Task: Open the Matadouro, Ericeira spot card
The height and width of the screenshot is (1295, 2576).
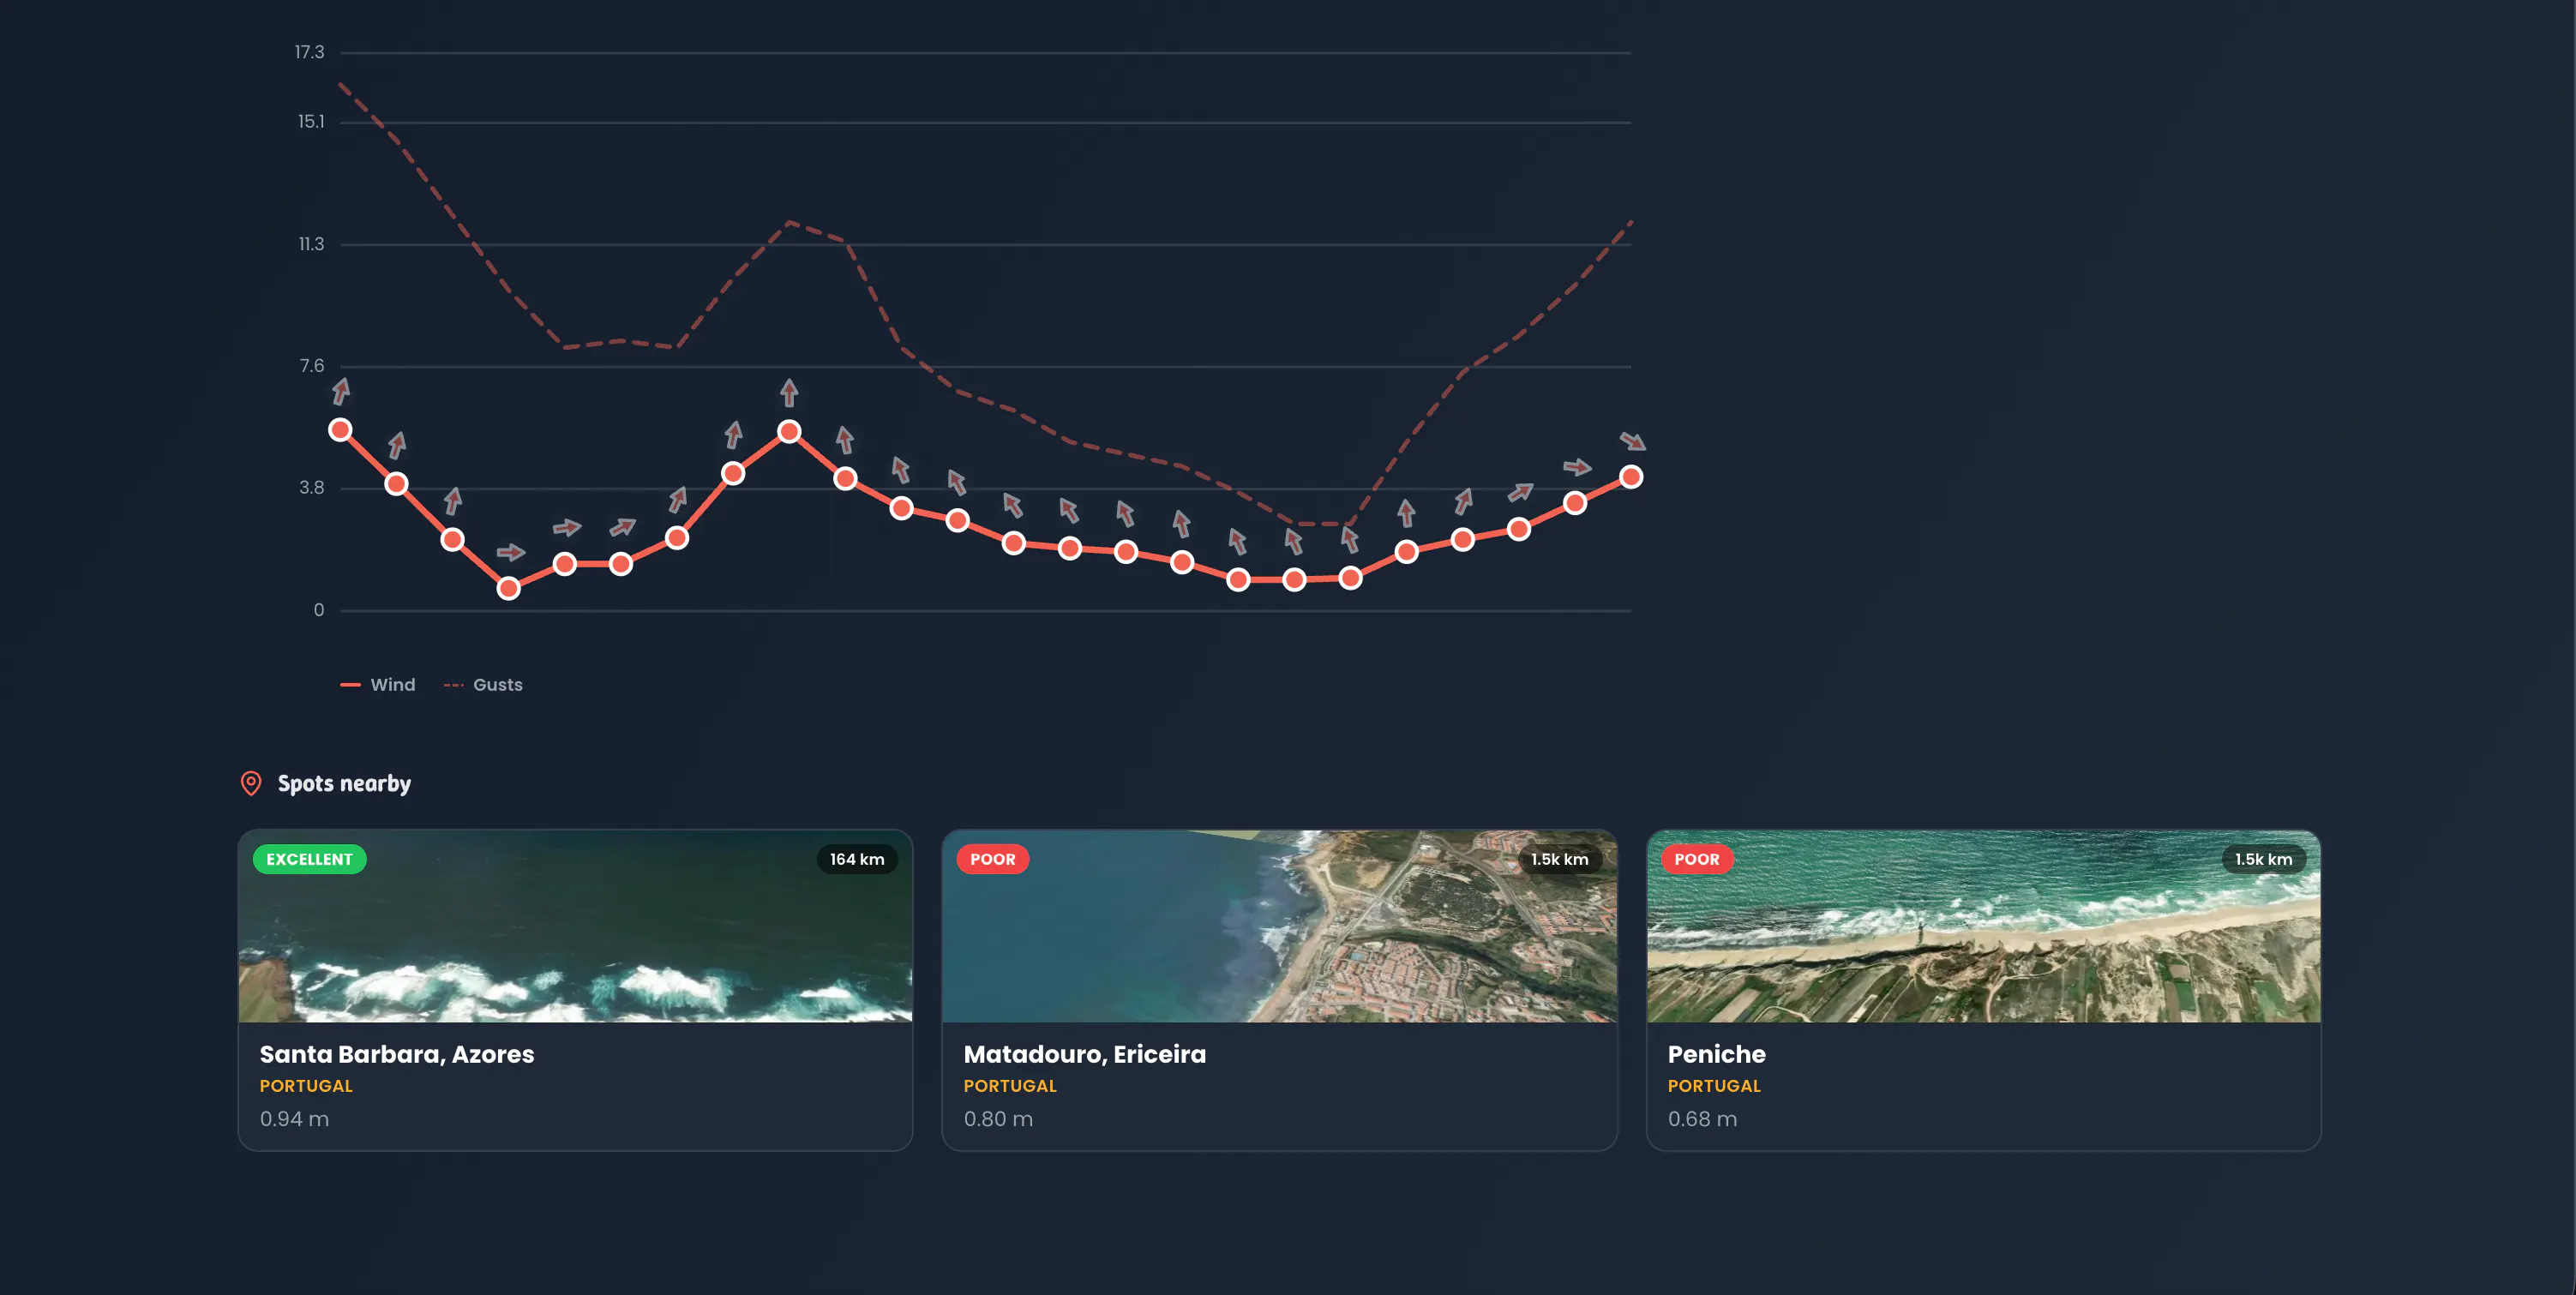Action: coord(1279,989)
